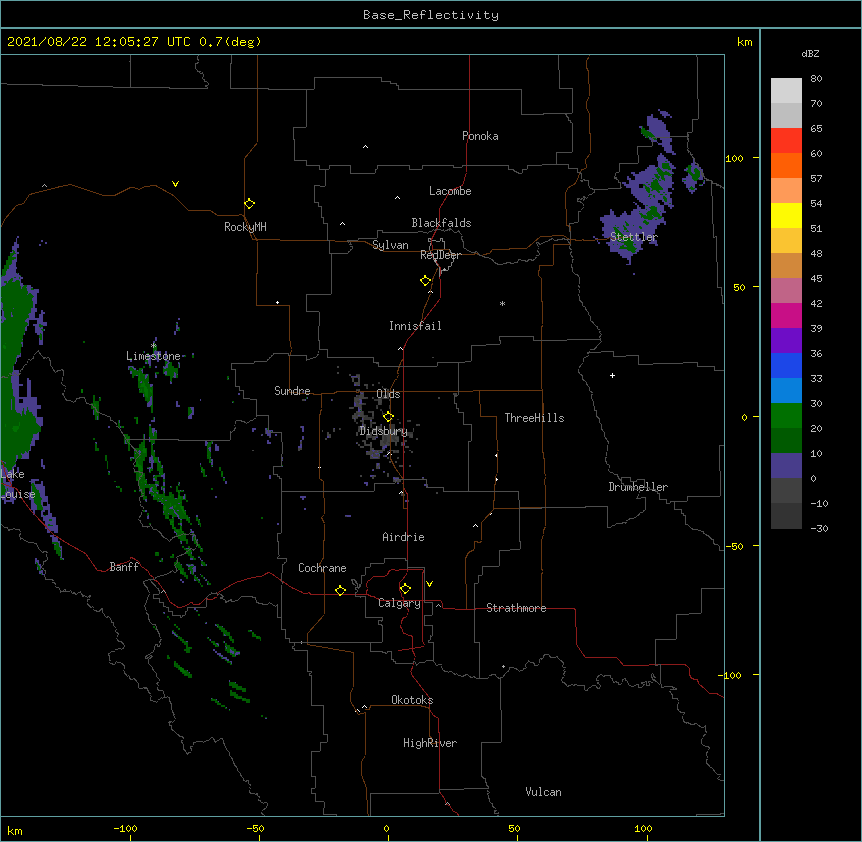Screen dimensions: 862x842
Task: Click the Okotoks town label
Action: click(412, 700)
